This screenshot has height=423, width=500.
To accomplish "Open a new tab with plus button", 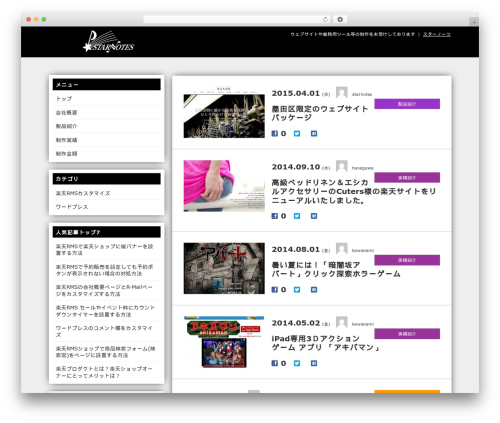I will [474, 22].
